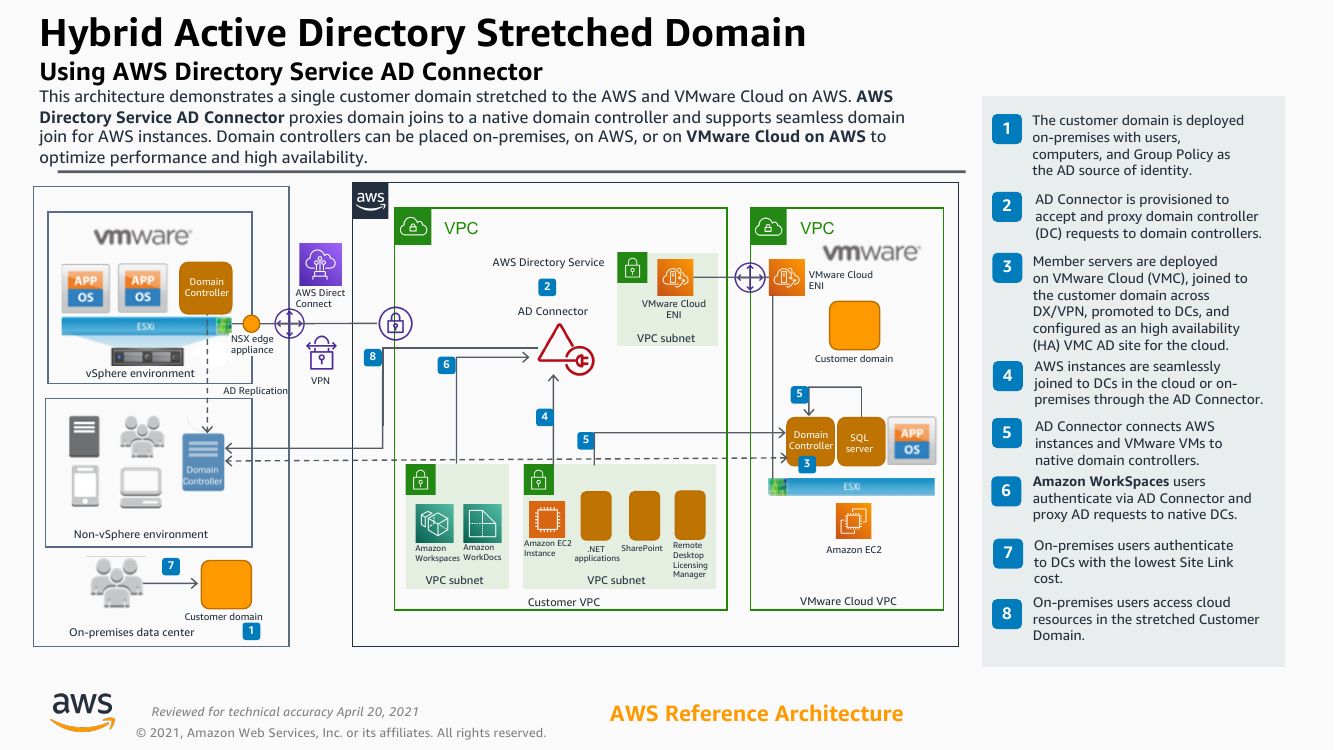
Task: Select the SQL server box
Action: (860, 442)
